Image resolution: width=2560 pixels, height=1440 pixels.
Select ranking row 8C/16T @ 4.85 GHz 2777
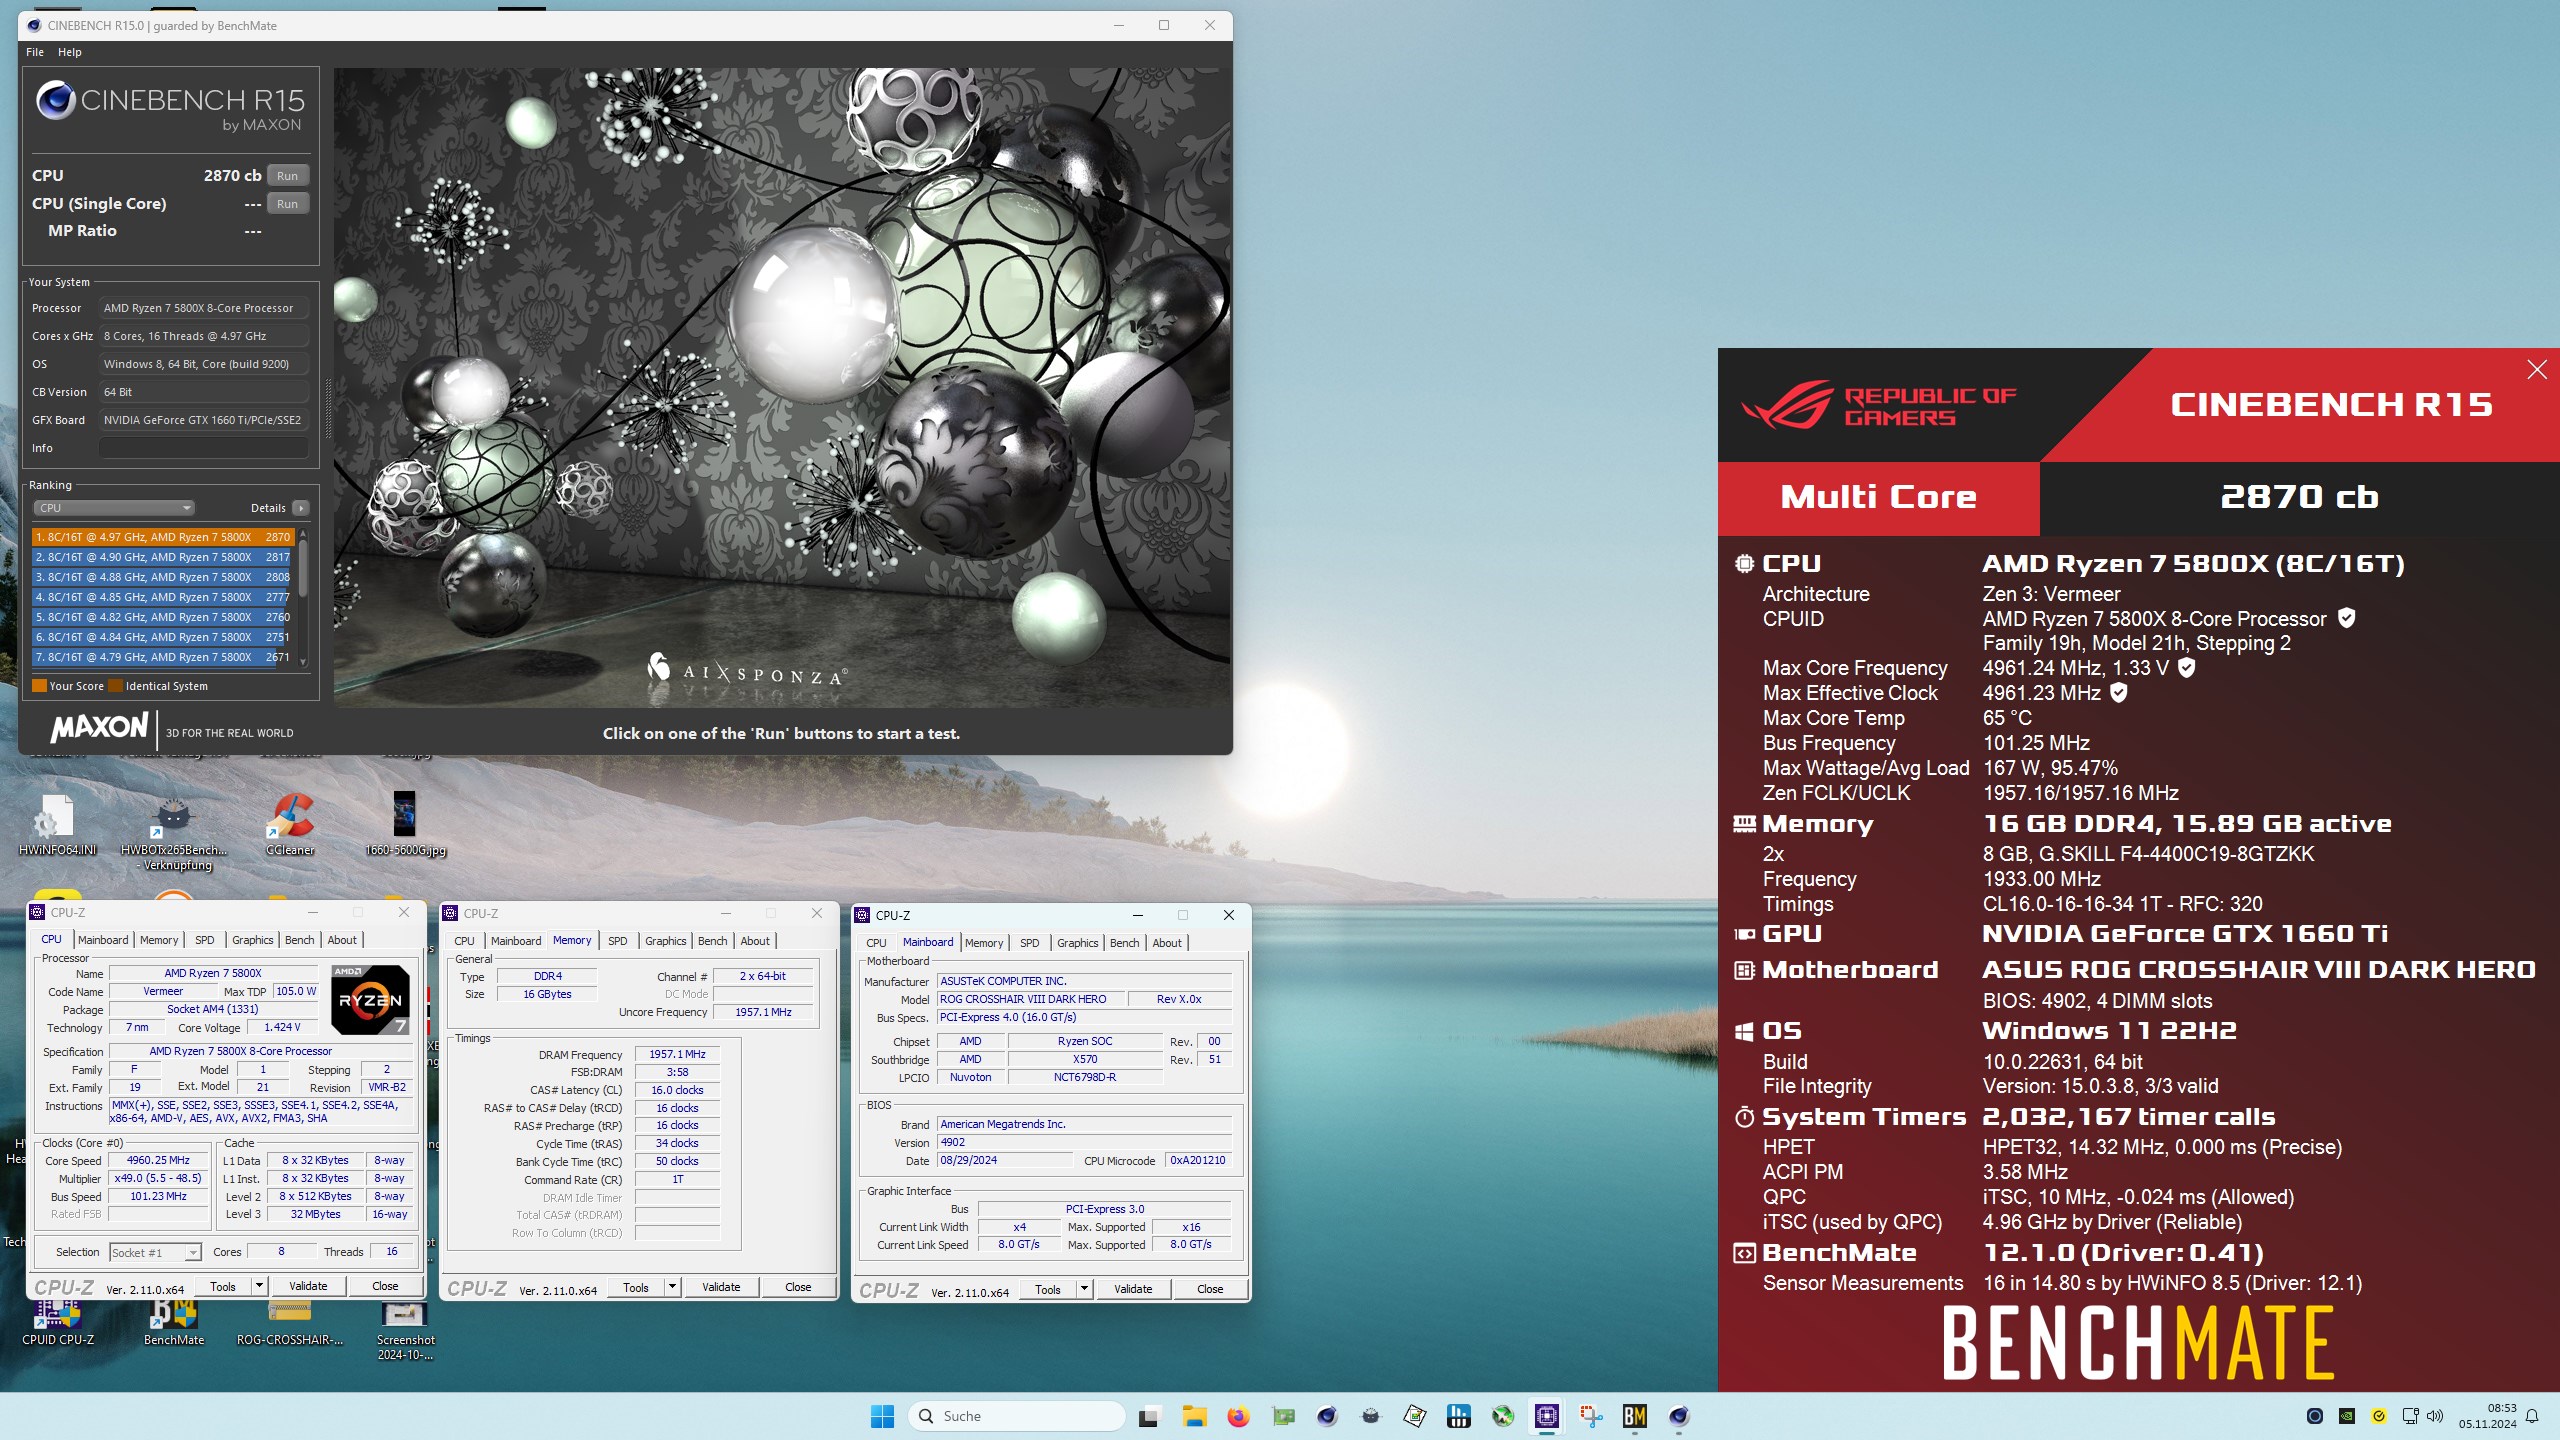pyautogui.click(x=163, y=597)
